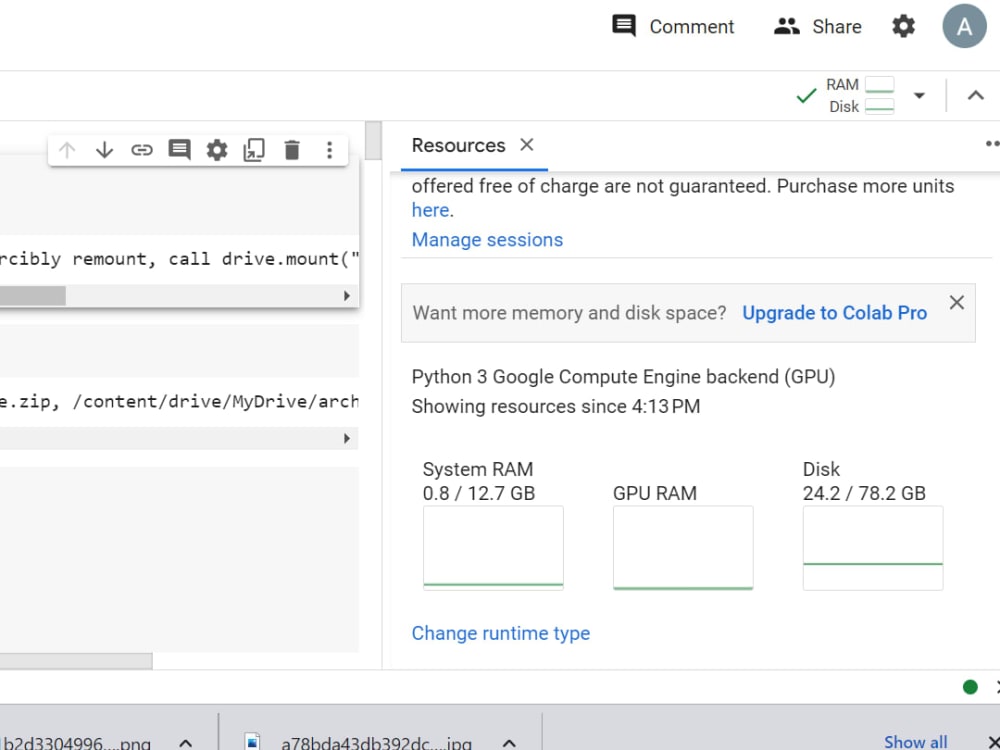Click the bottom horizontal notebook scrollbar
The width and height of the screenshot is (1000, 750).
[76, 661]
